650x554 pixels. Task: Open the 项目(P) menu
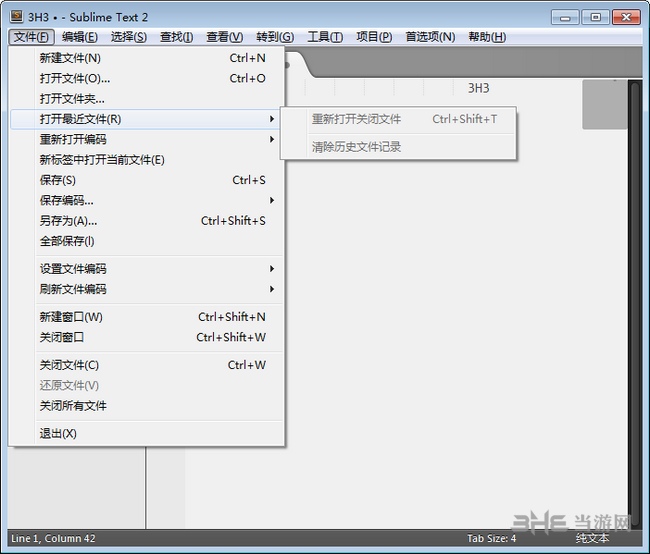[x=374, y=37]
